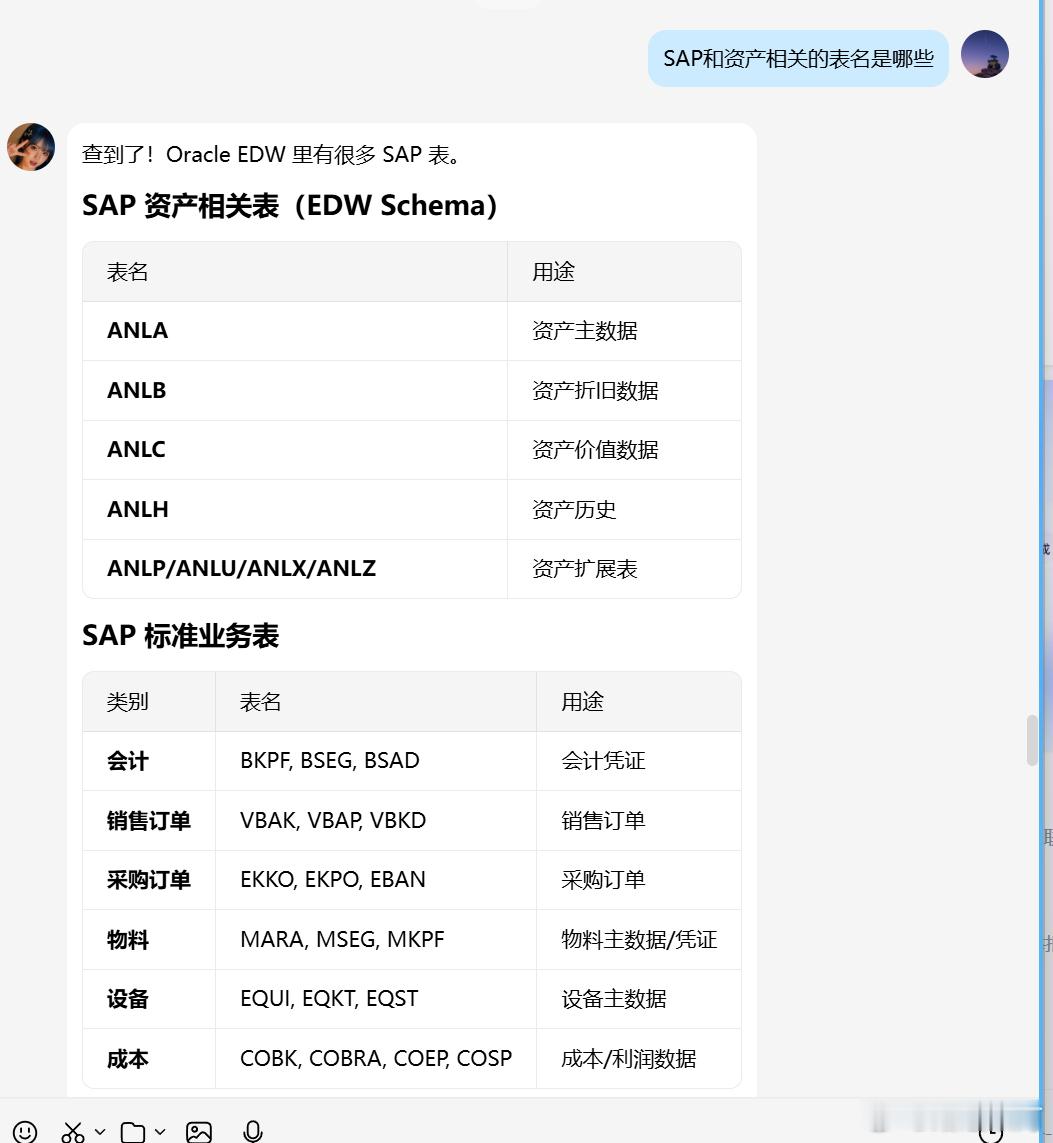Click the microphone voice icon

point(253,1131)
